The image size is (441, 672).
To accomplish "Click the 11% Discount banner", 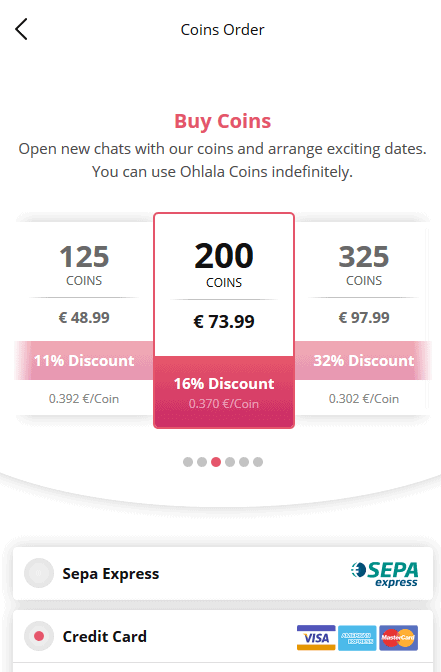I will 84,360.
